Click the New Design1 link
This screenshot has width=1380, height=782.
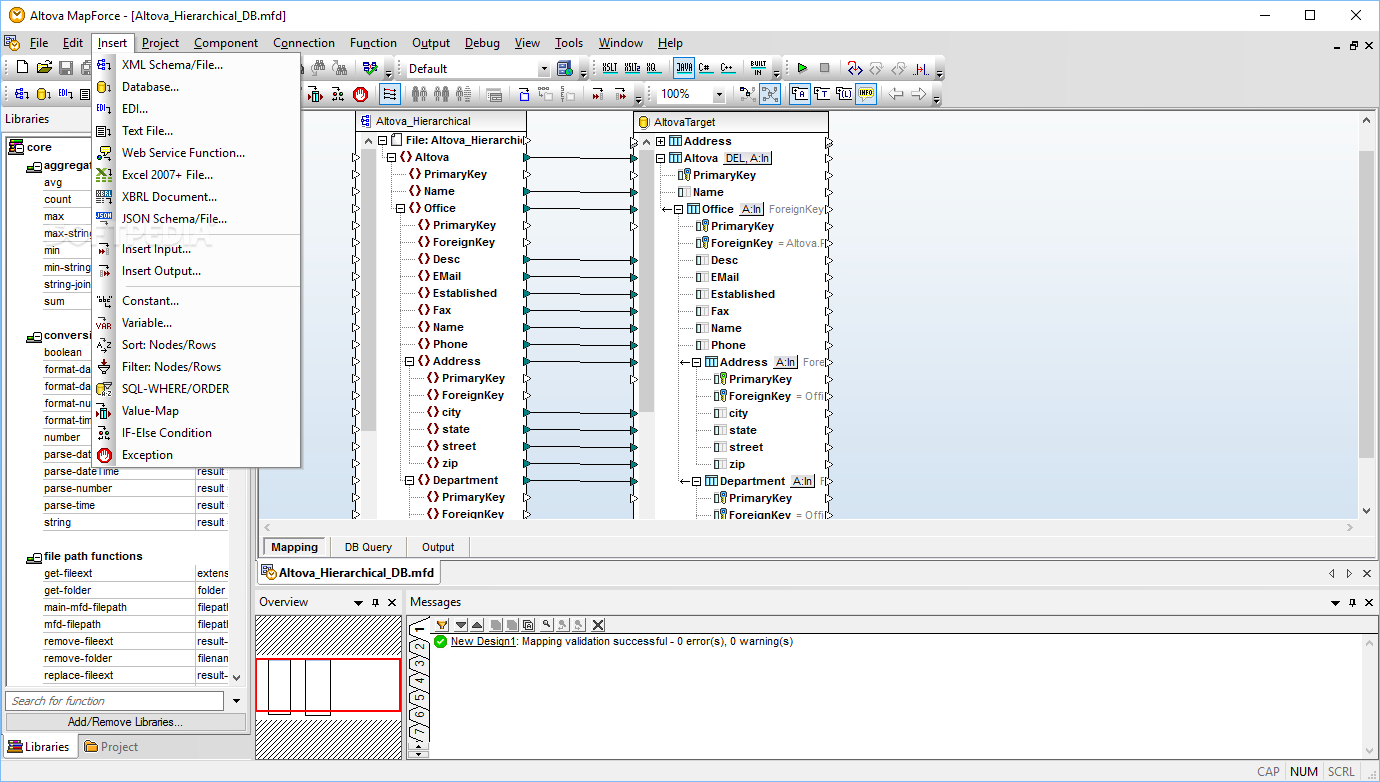pyautogui.click(x=483, y=641)
